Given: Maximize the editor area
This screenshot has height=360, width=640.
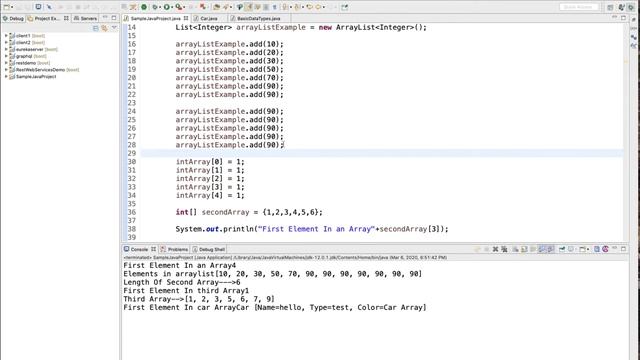Looking at the screenshot, I should click(623, 18).
